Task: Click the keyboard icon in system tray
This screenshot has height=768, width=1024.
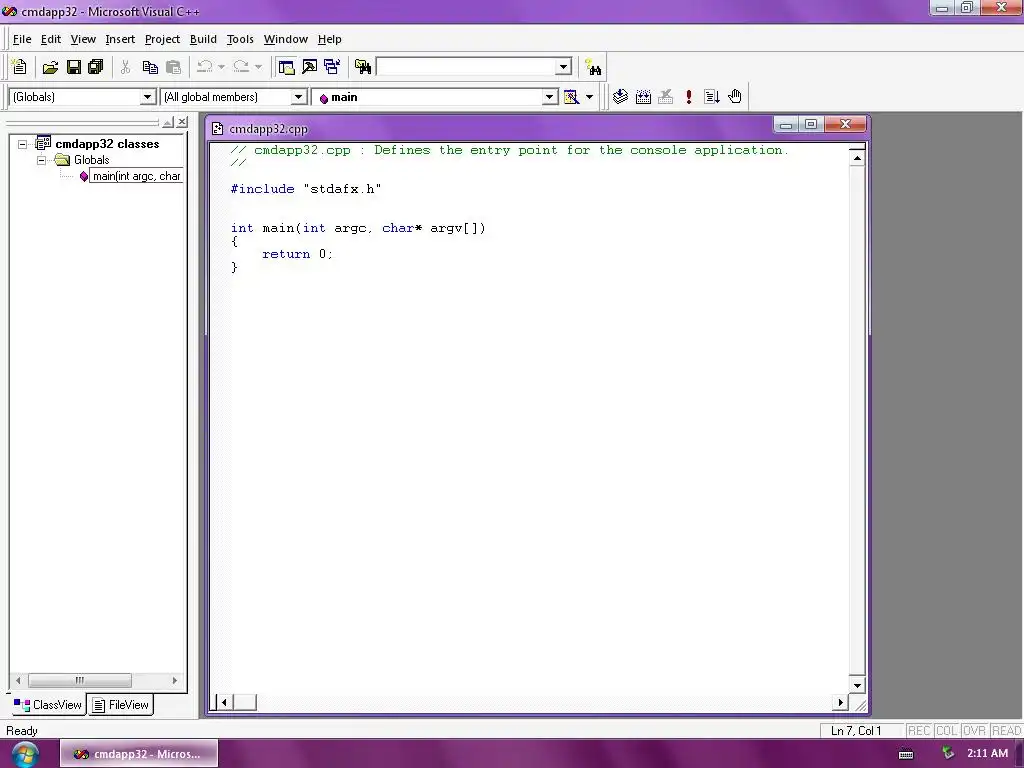Action: tap(906, 754)
